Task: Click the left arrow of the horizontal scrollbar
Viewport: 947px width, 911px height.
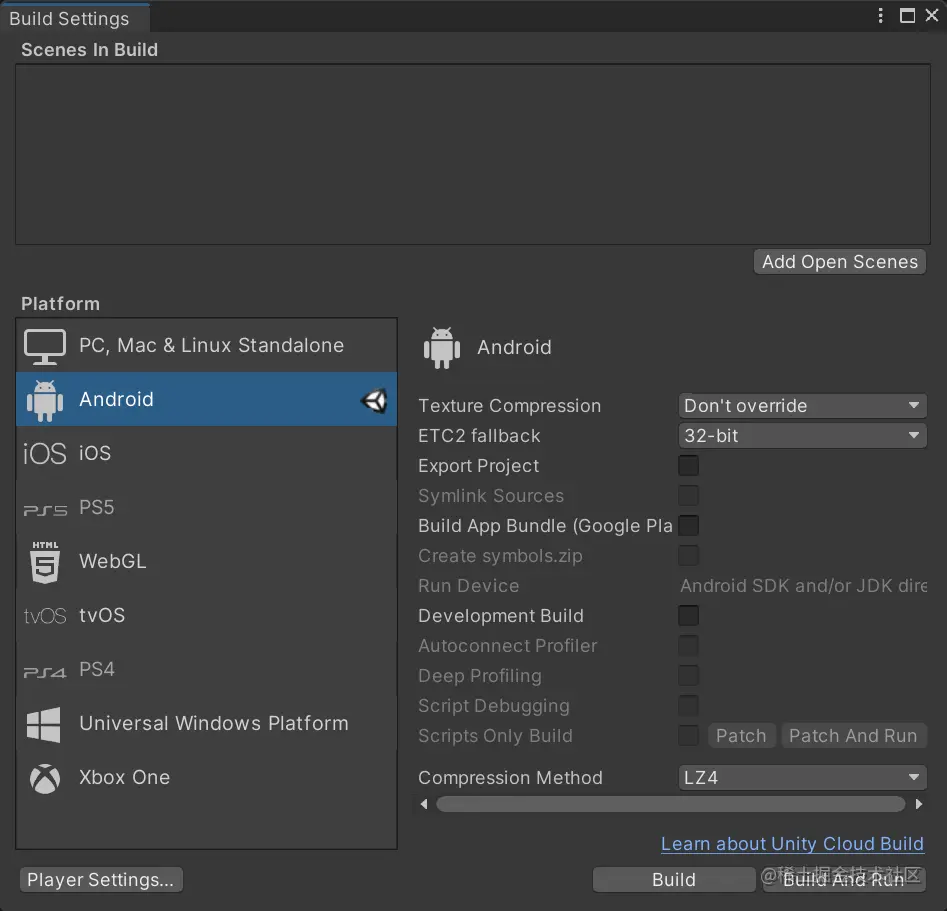Action: (x=424, y=804)
